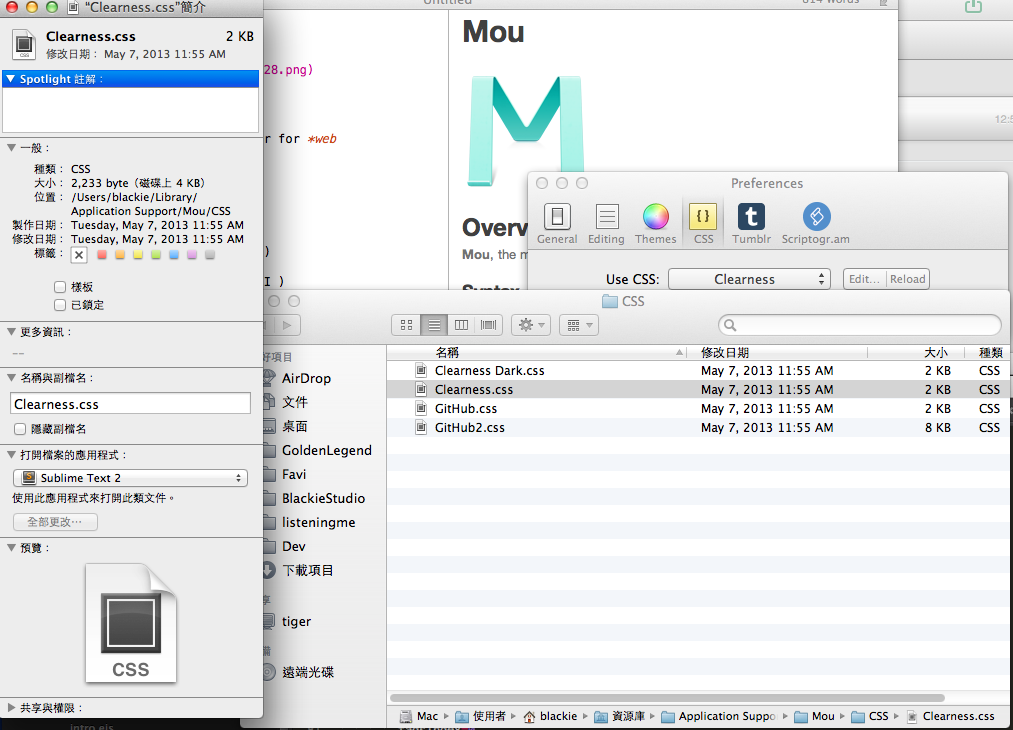
Task: Select the Tumblr preferences icon
Action: tap(750, 223)
